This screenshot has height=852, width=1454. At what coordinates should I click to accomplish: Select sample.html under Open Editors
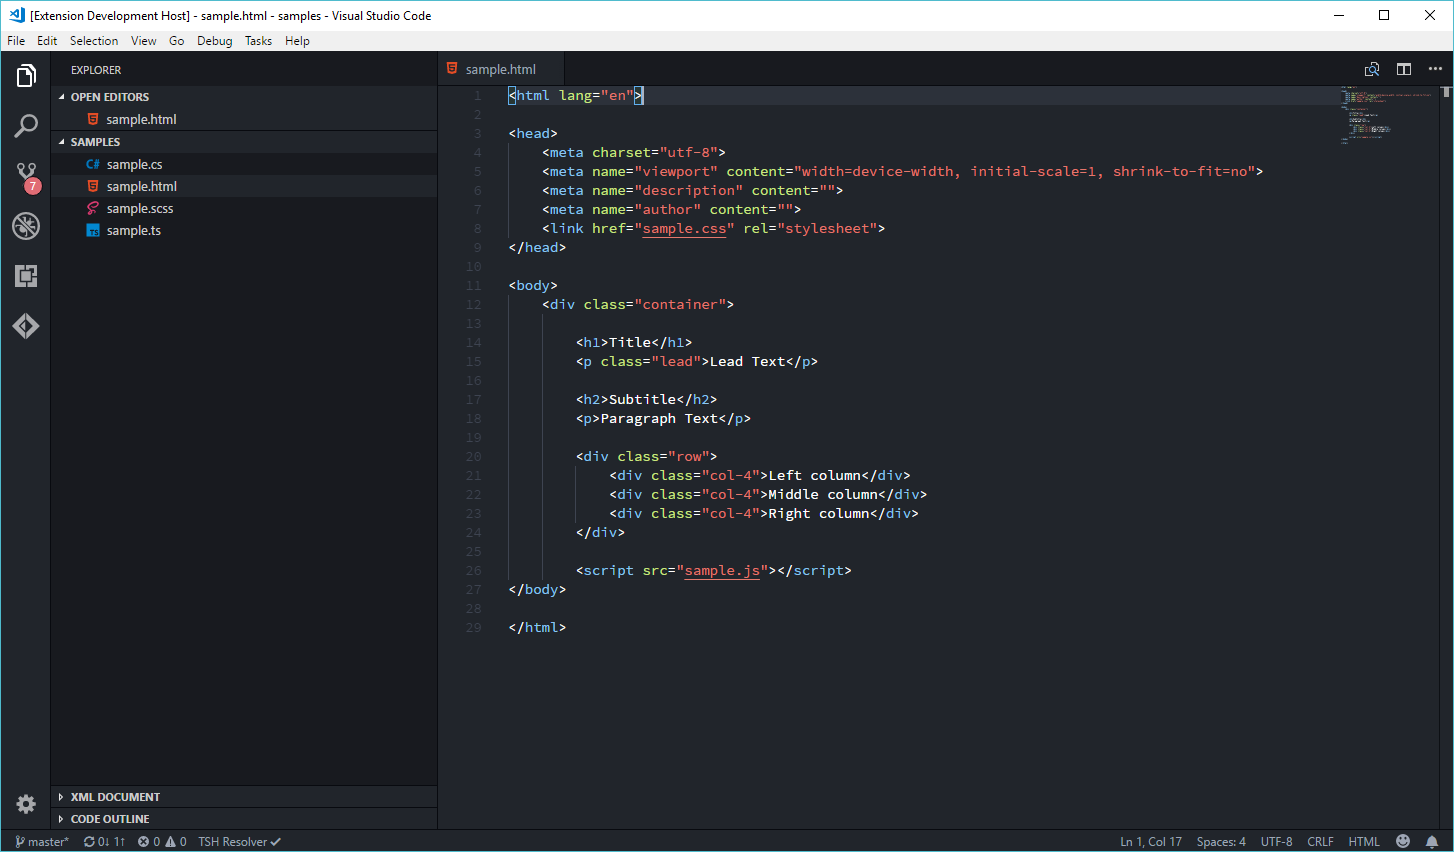(244, 119)
